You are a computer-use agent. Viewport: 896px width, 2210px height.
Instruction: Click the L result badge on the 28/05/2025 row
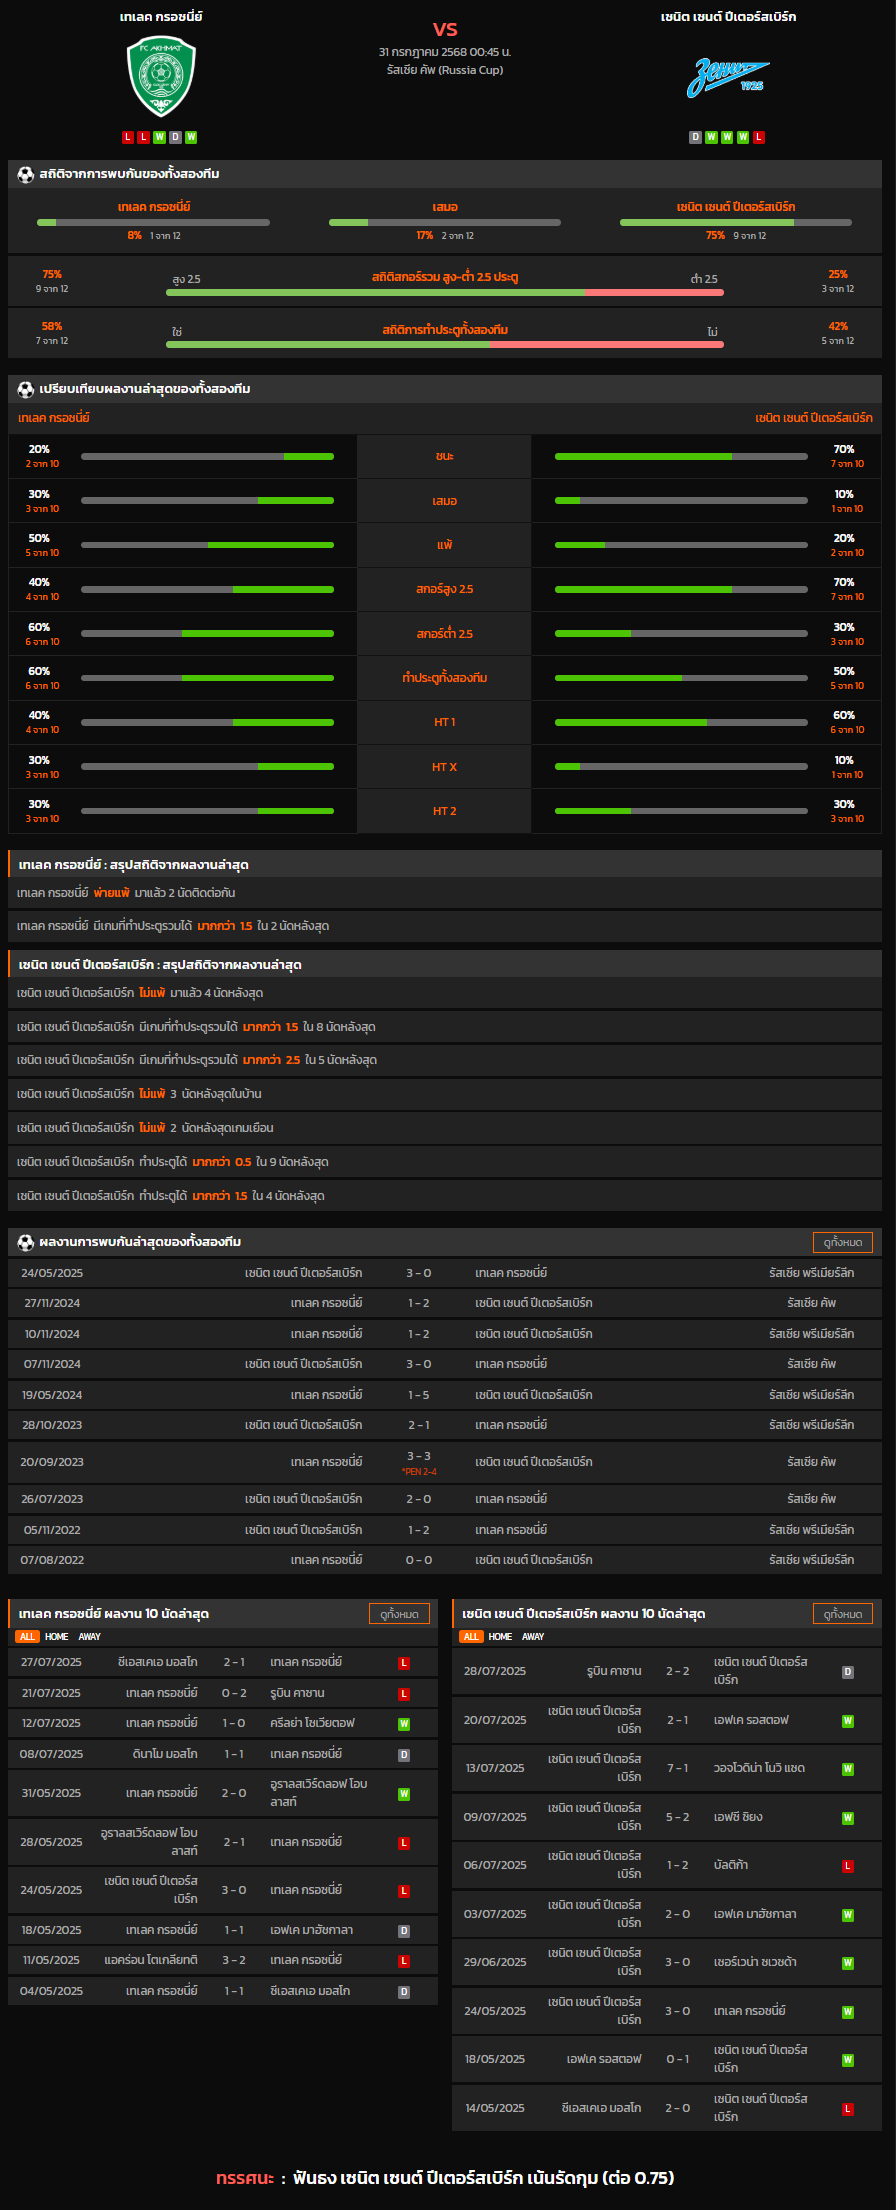coord(404,1843)
